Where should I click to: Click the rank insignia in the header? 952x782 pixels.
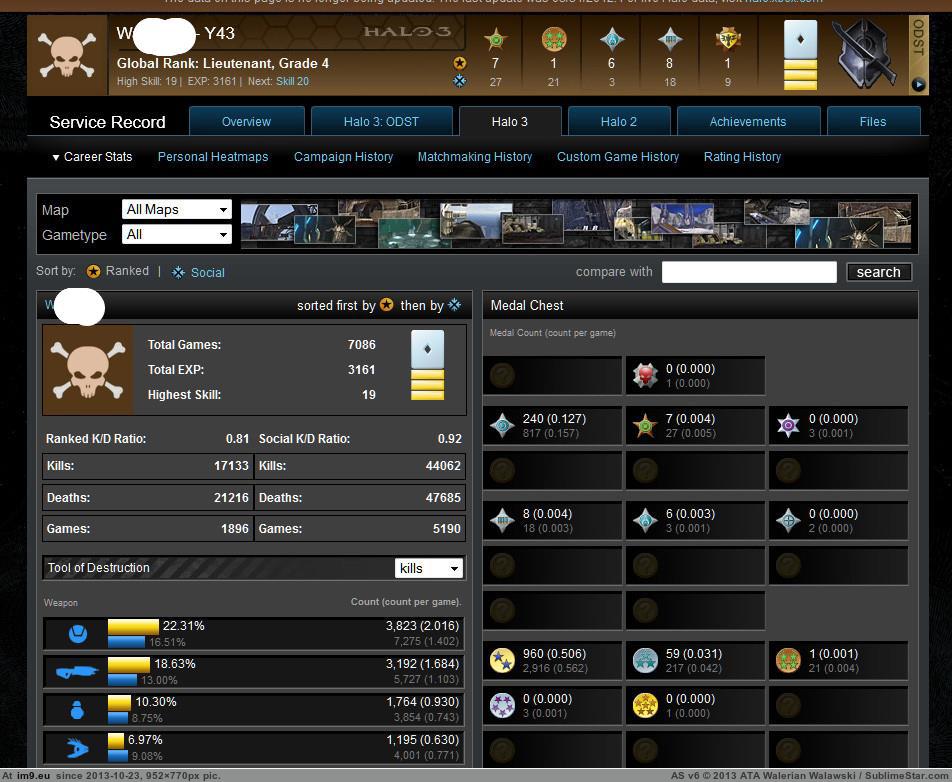pyautogui.click(x=800, y=55)
